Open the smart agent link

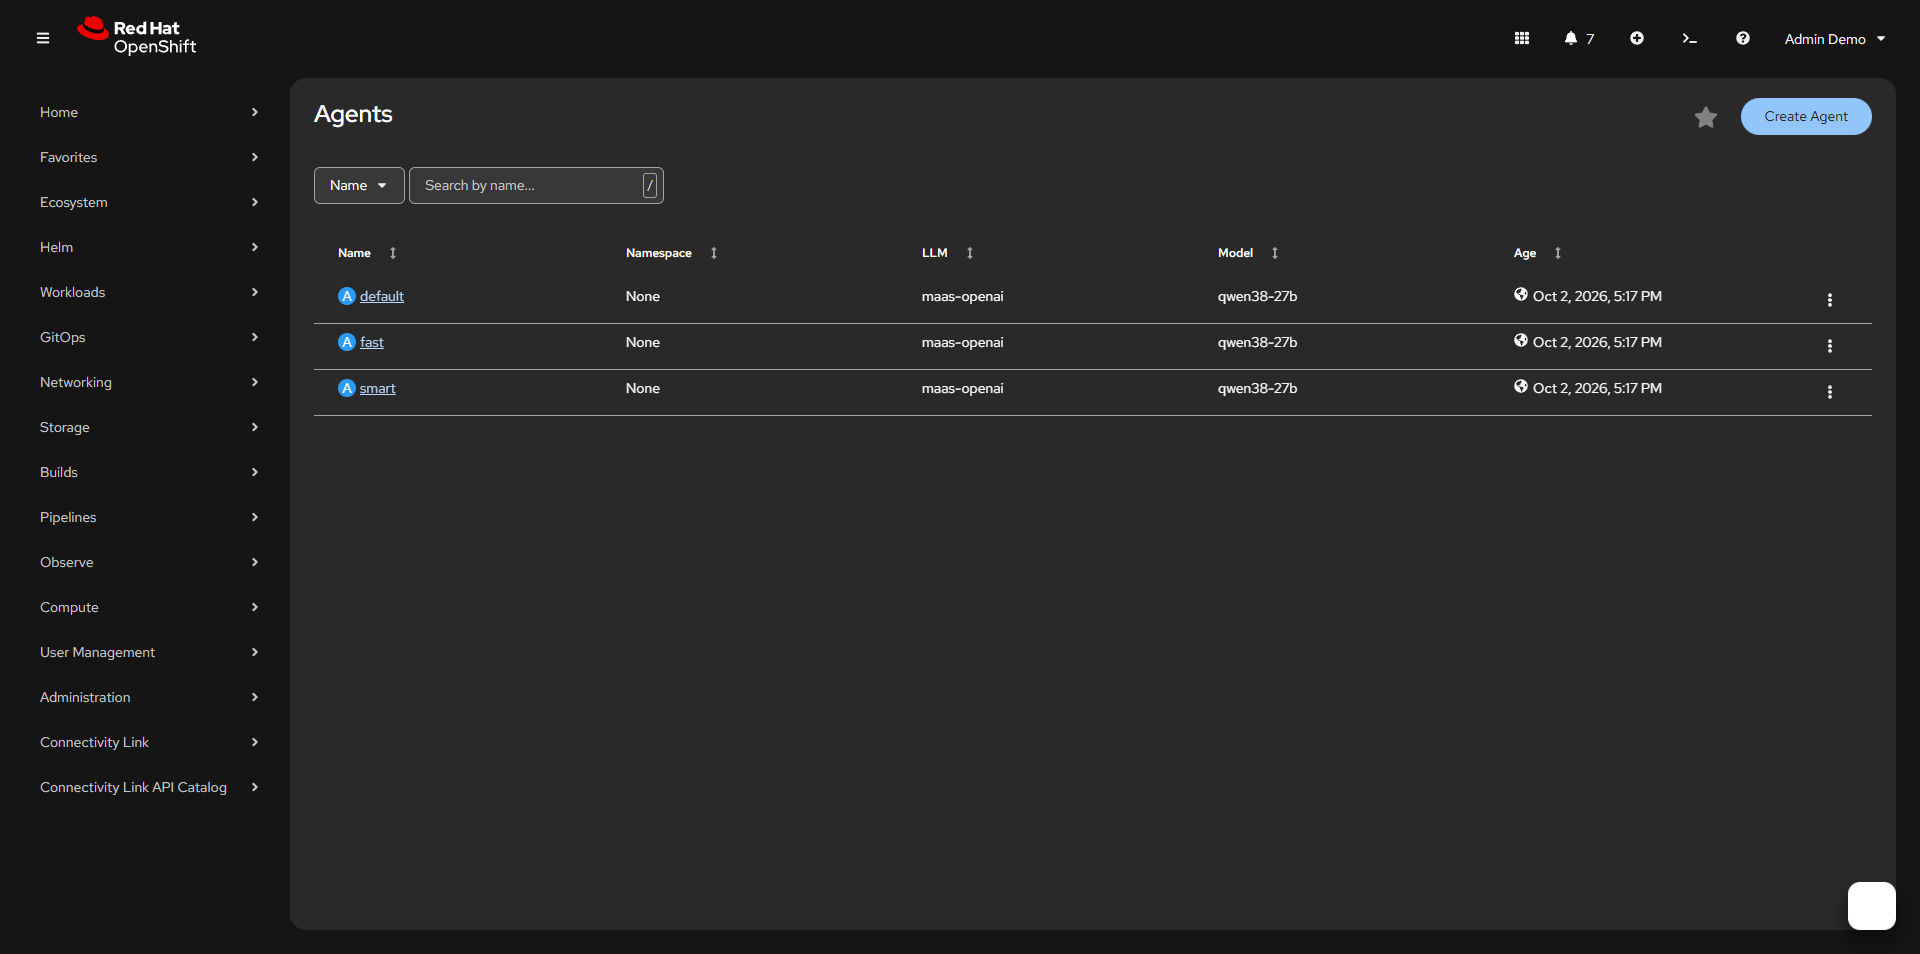click(378, 388)
